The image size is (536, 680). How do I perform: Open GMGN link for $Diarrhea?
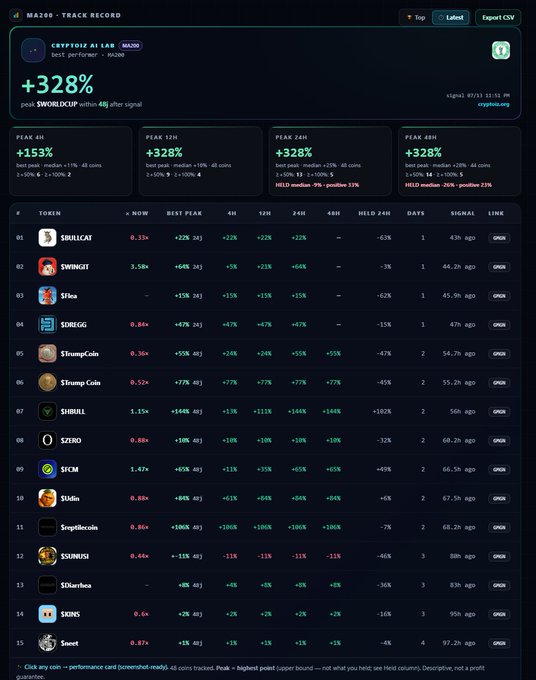pos(499,585)
